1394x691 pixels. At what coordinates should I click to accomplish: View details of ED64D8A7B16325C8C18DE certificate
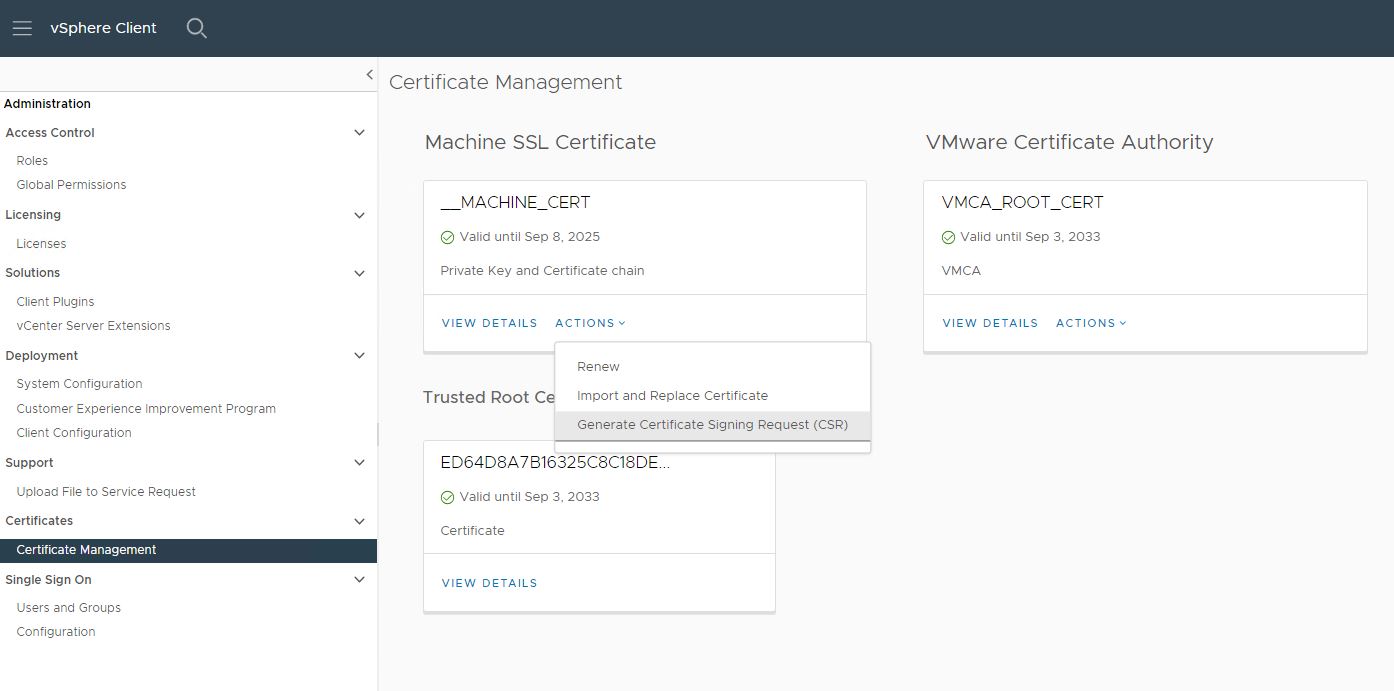(x=489, y=583)
